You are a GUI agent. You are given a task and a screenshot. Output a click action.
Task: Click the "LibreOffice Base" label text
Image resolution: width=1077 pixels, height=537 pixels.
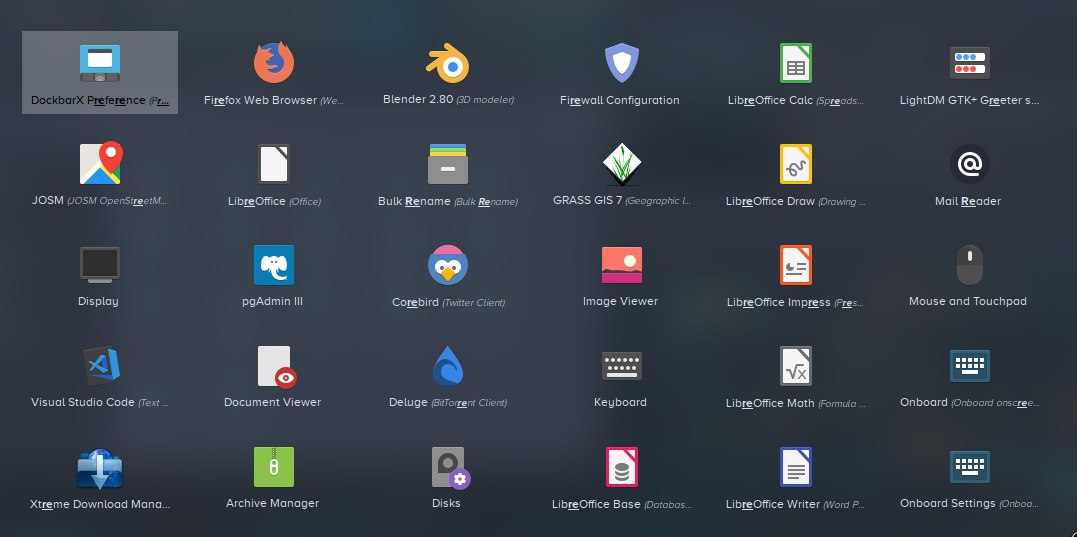click(596, 504)
